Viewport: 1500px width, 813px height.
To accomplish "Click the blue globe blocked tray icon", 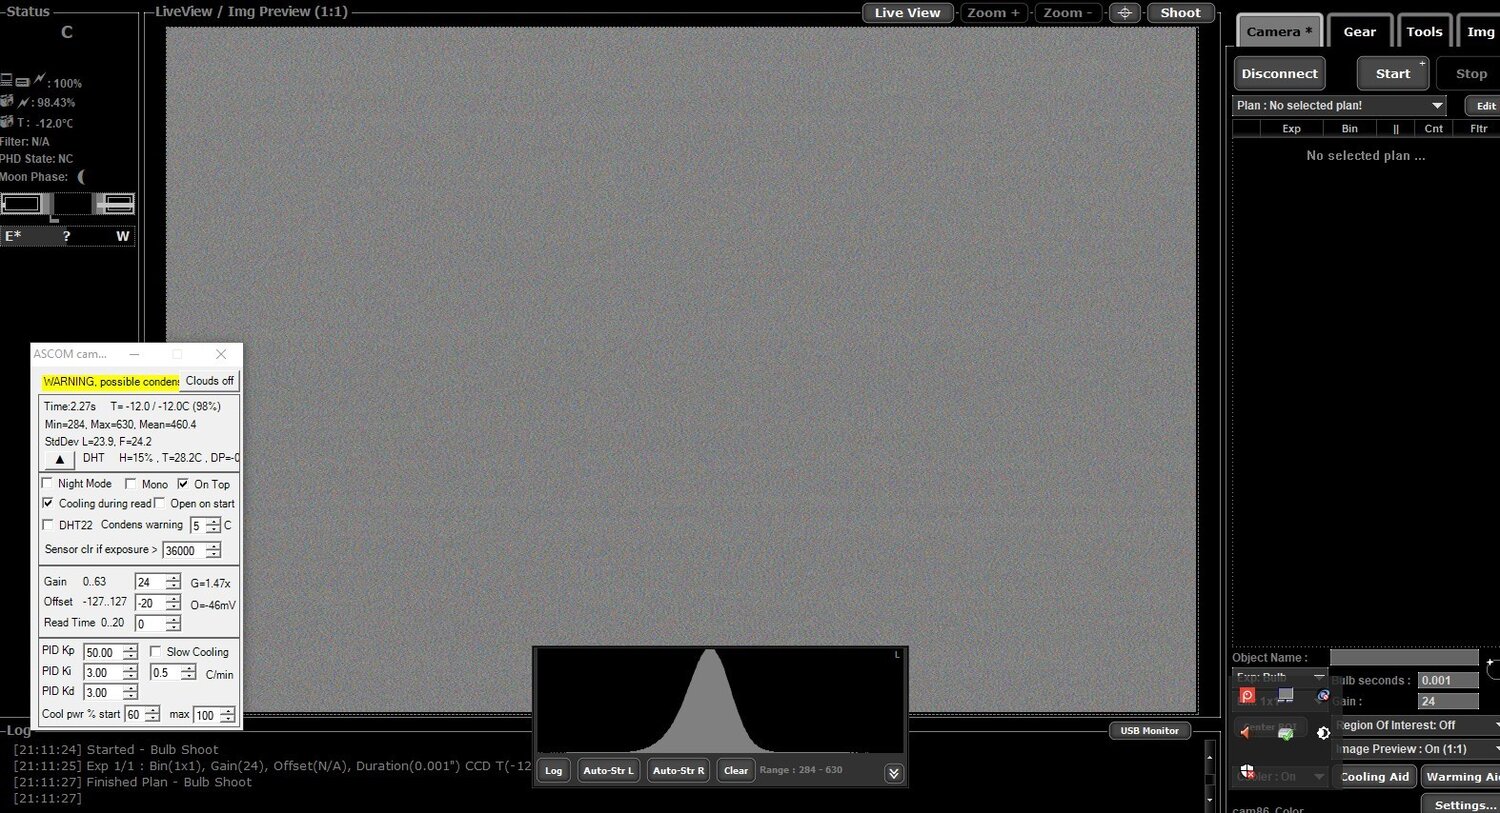I will (1323, 695).
